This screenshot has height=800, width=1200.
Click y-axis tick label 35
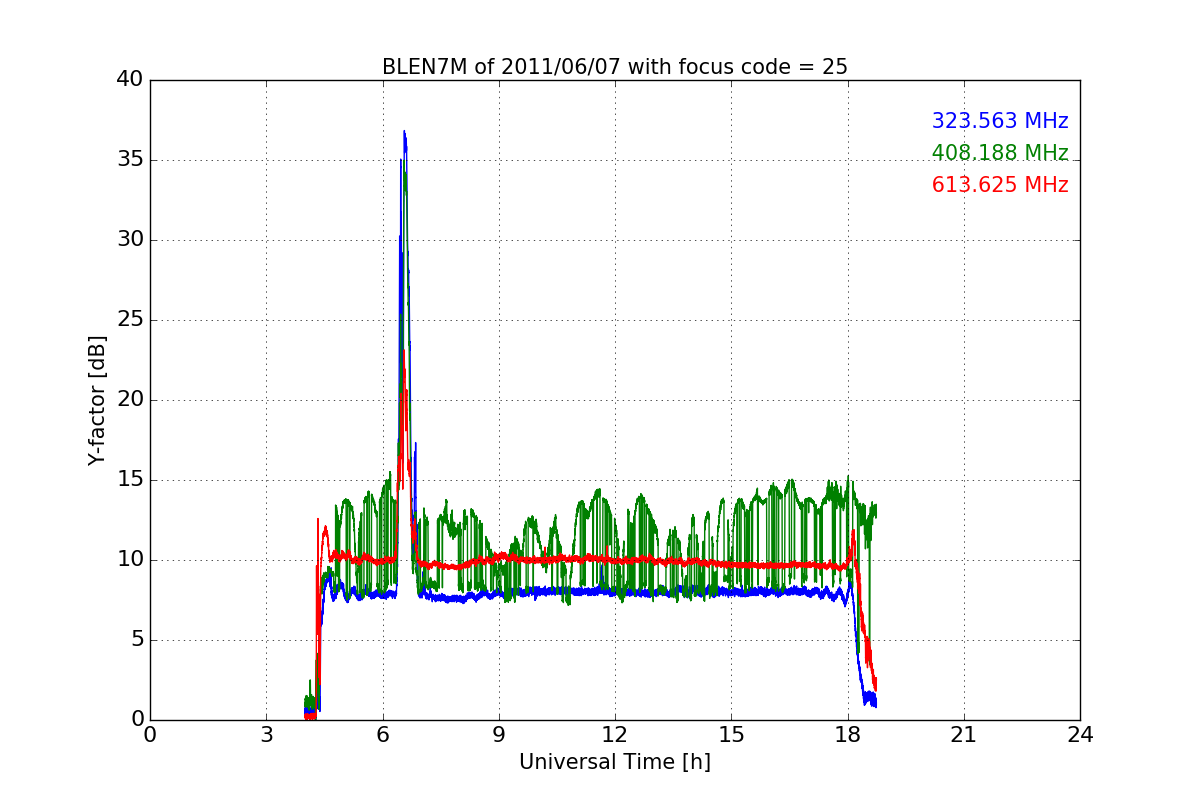coord(130,160)
